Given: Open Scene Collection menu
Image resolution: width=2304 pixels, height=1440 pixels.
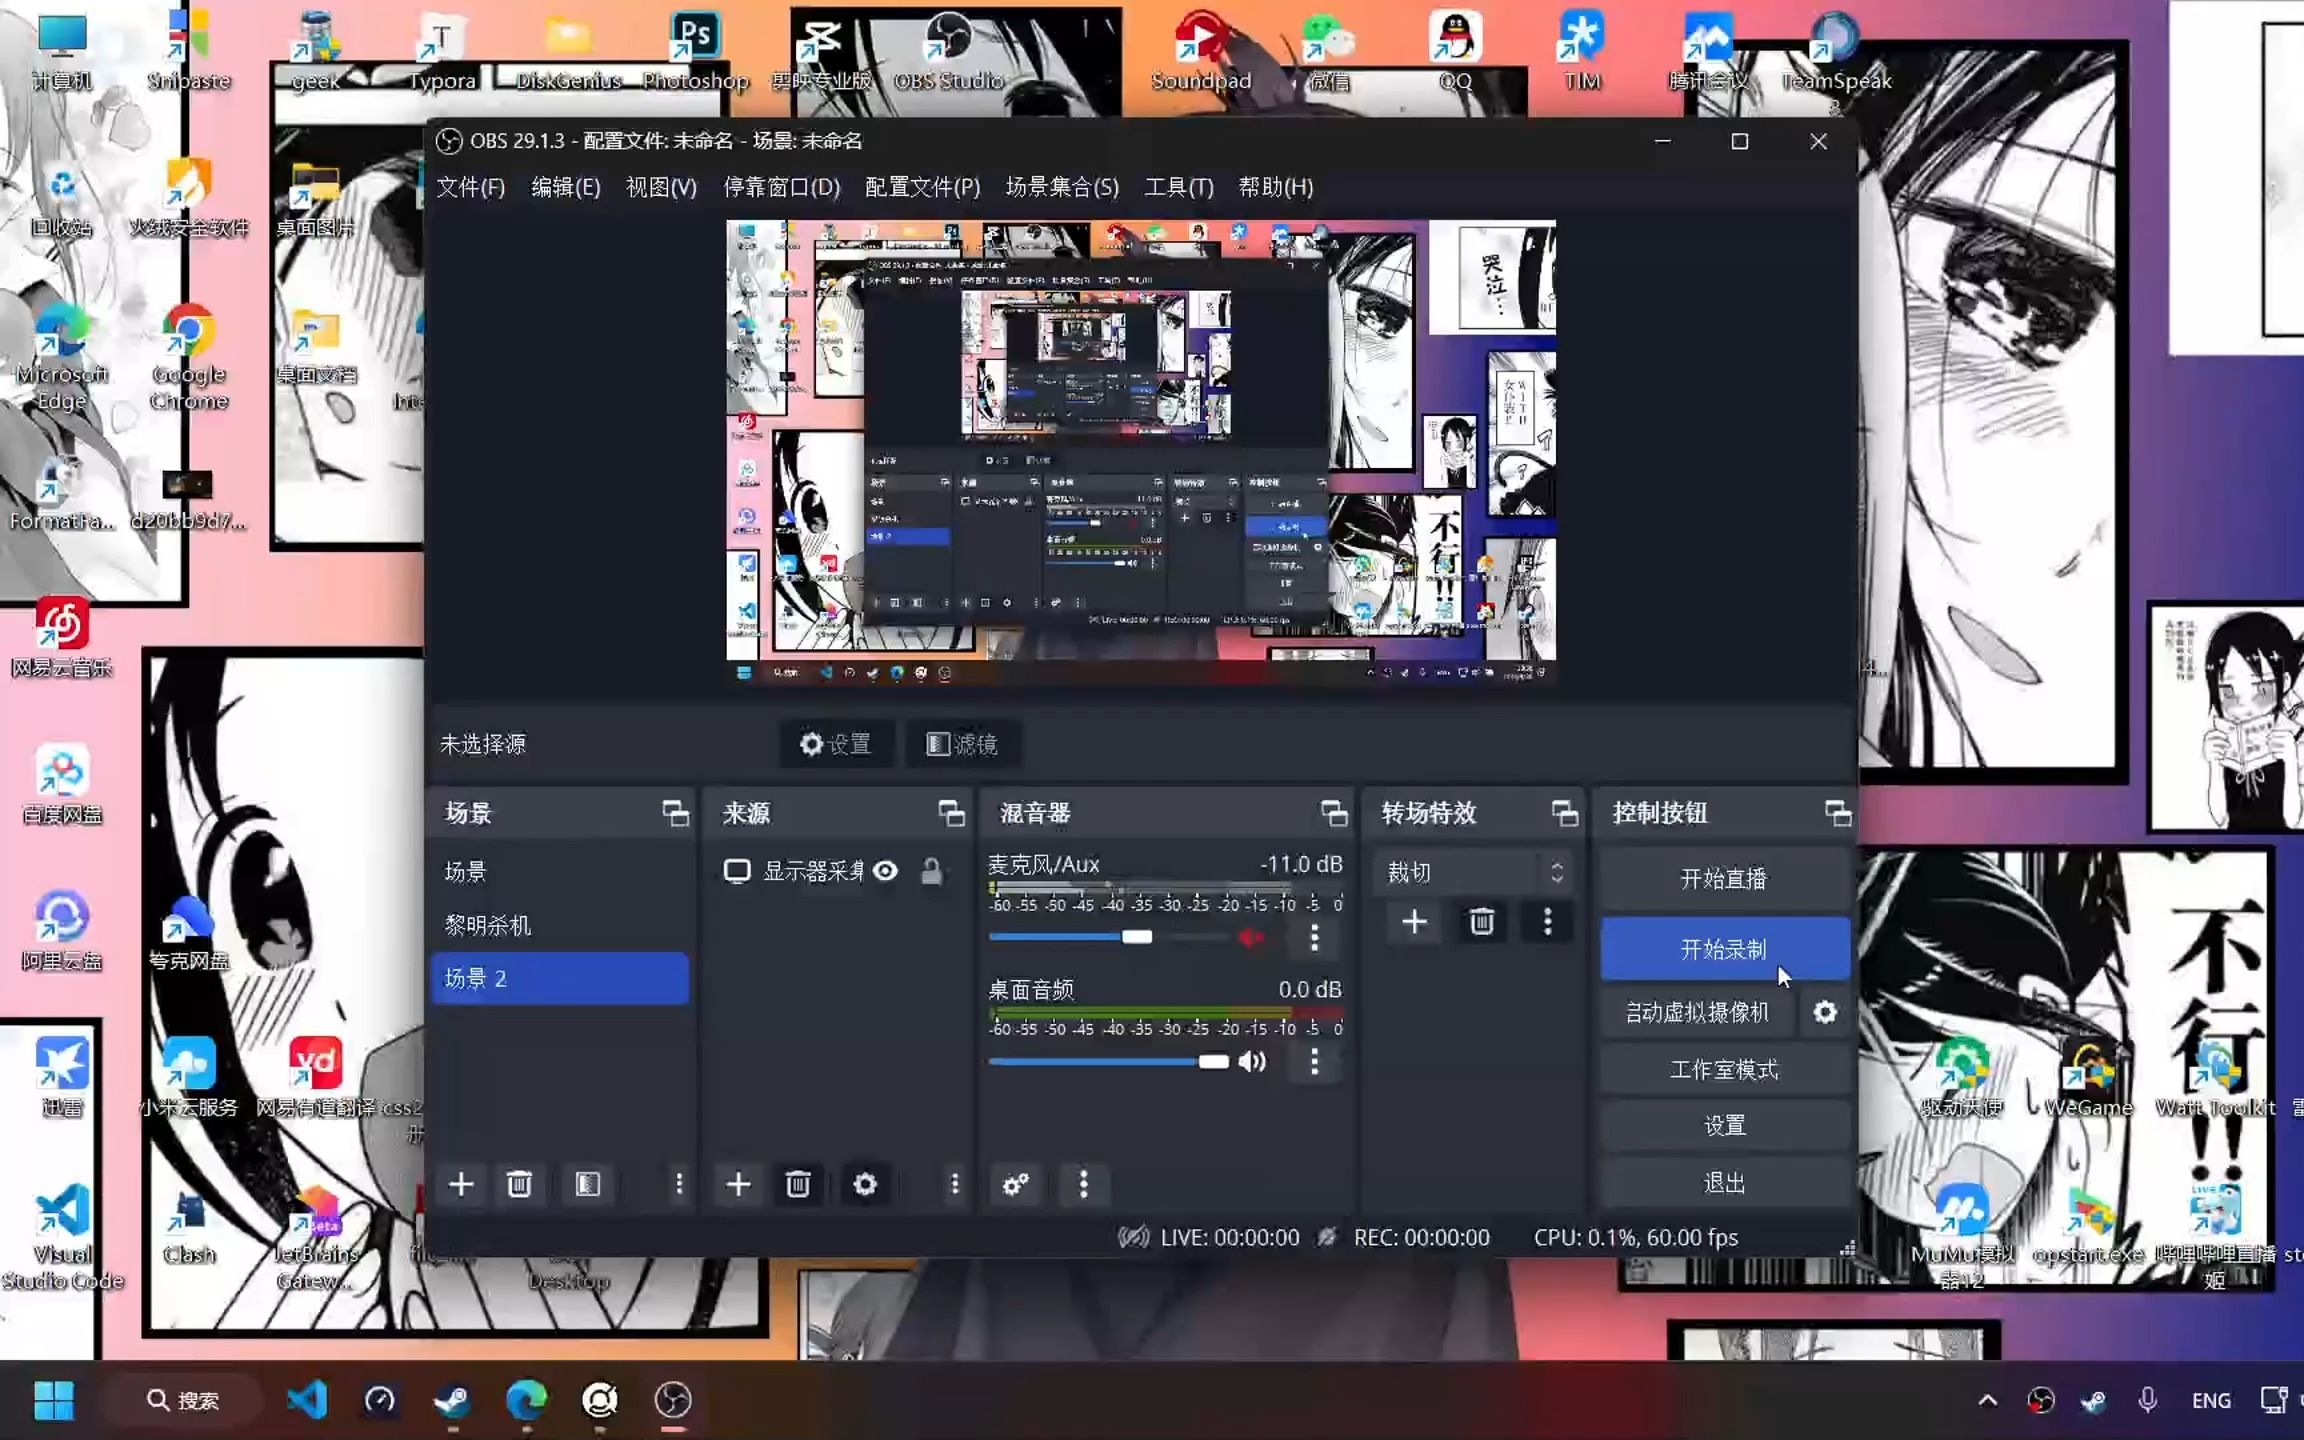Looking at the screenshot, I should [1062, 187].
